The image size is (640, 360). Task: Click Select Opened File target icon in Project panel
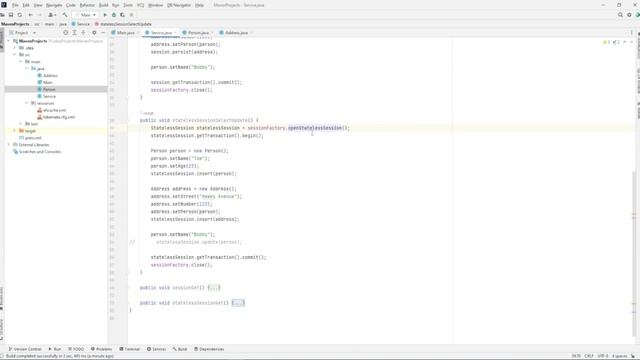coord(65,32)
